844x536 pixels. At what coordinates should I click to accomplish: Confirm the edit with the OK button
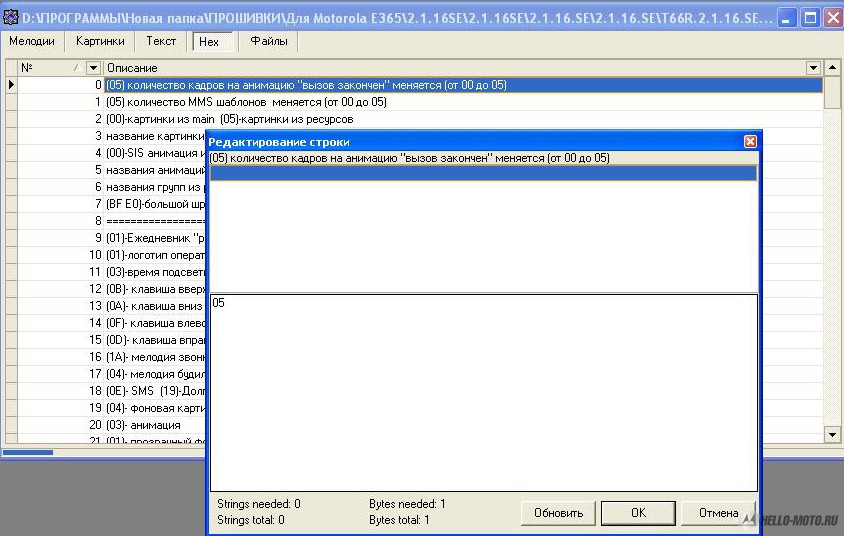pyautogui.click(x=638, y=513)
